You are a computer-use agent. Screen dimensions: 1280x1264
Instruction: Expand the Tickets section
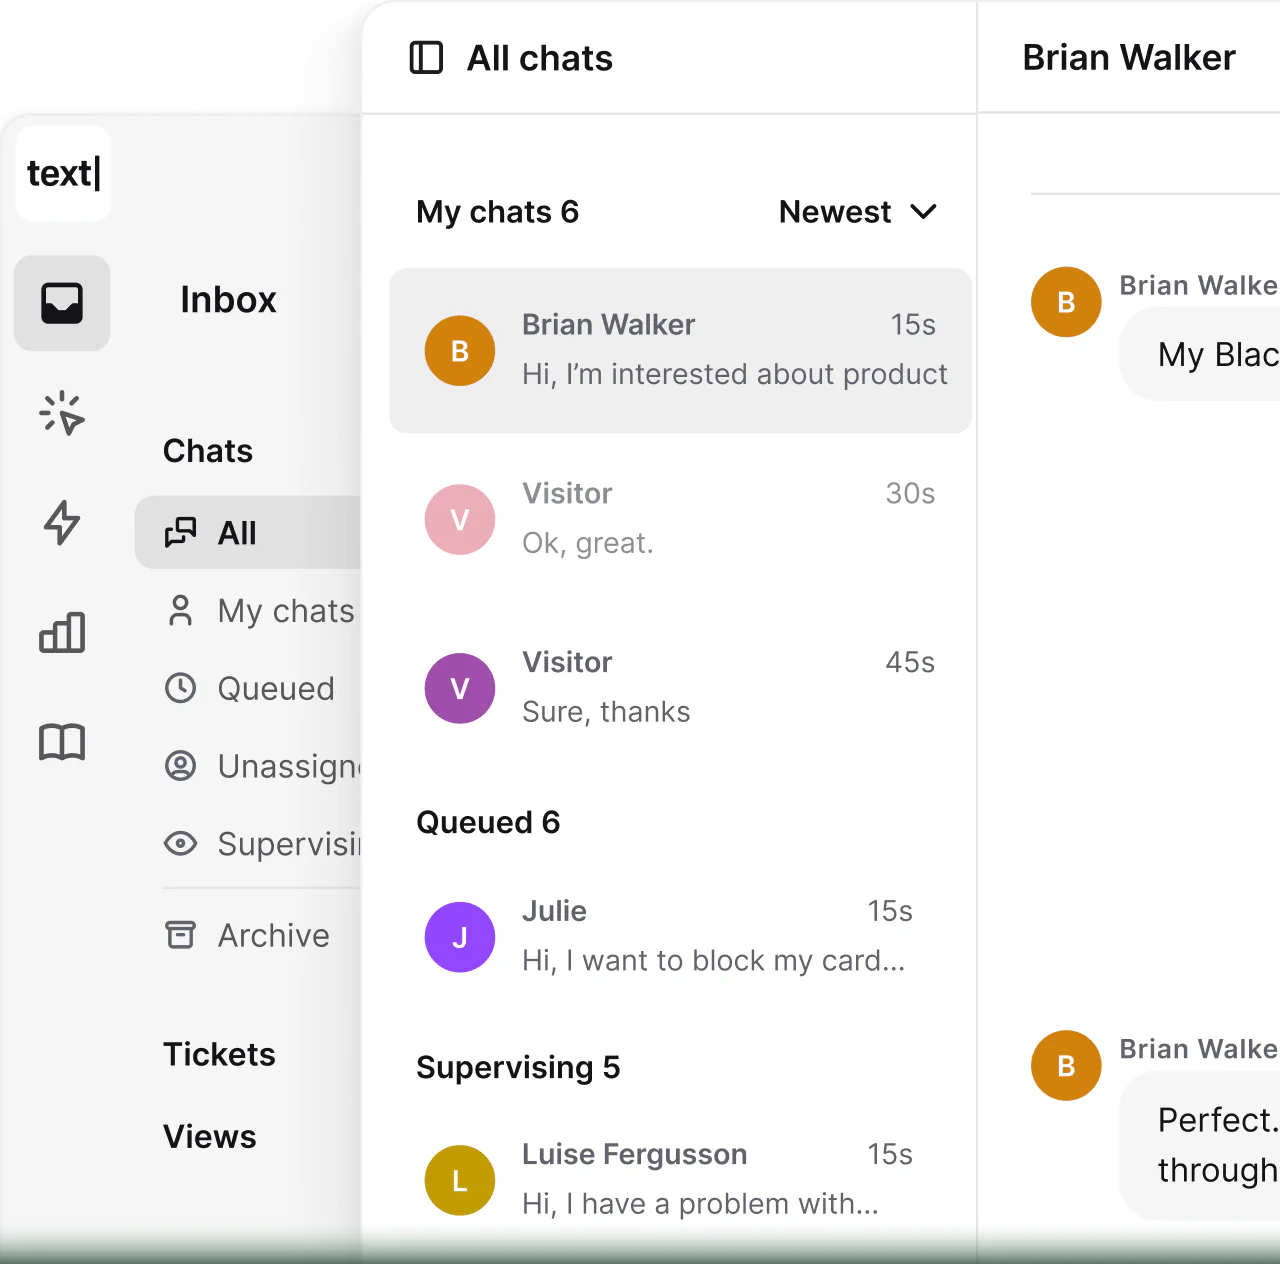click(x=219, y=1054)
